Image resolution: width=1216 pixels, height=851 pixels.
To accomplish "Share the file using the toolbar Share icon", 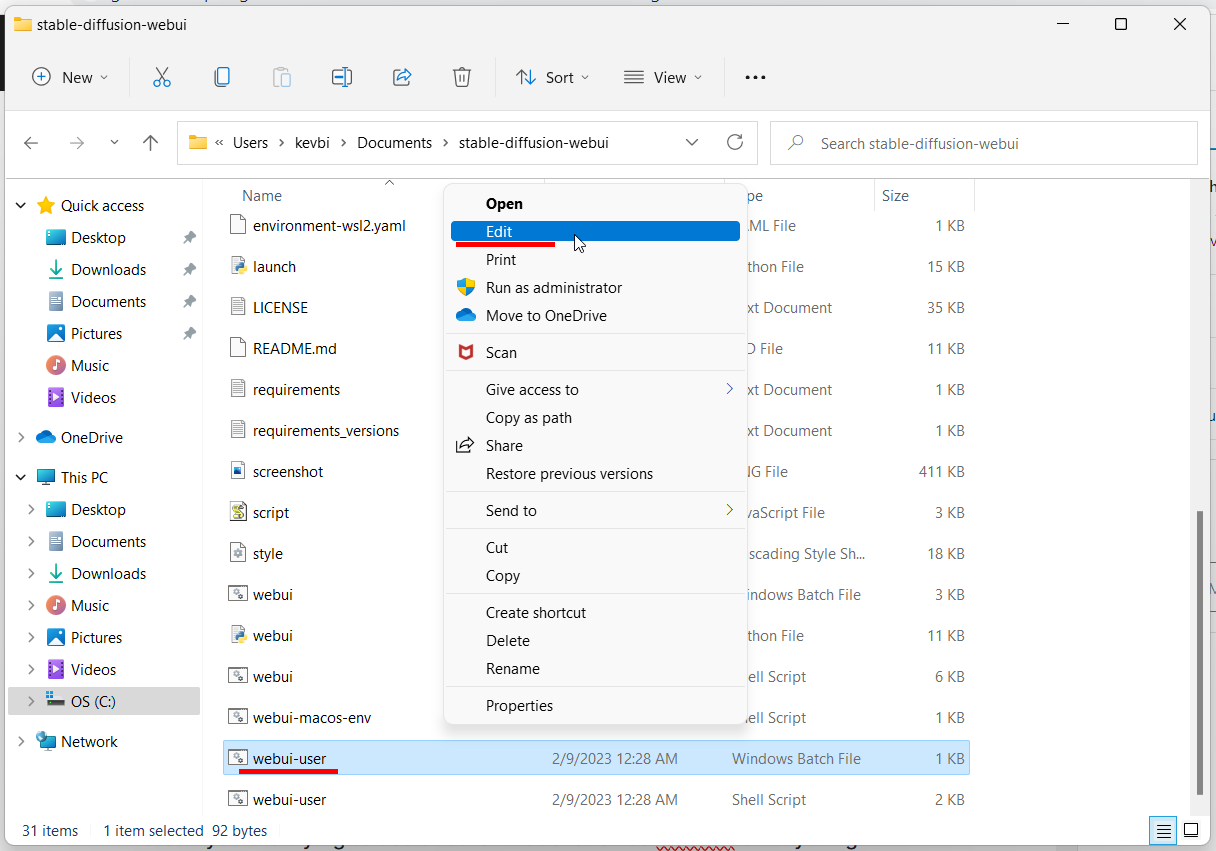I will [x=402, y=77].
